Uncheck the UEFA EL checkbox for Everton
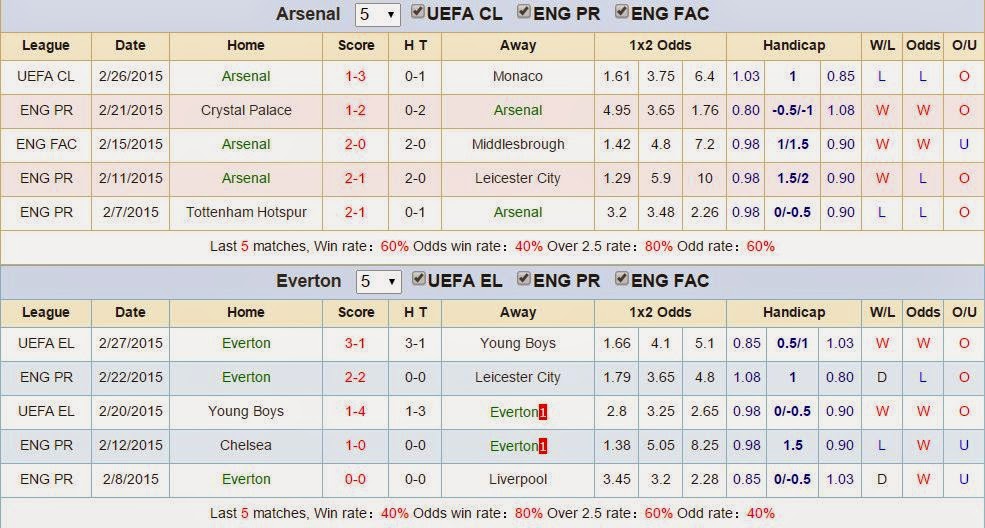Viewport: 985px width, 528px height. pos(418,279)
